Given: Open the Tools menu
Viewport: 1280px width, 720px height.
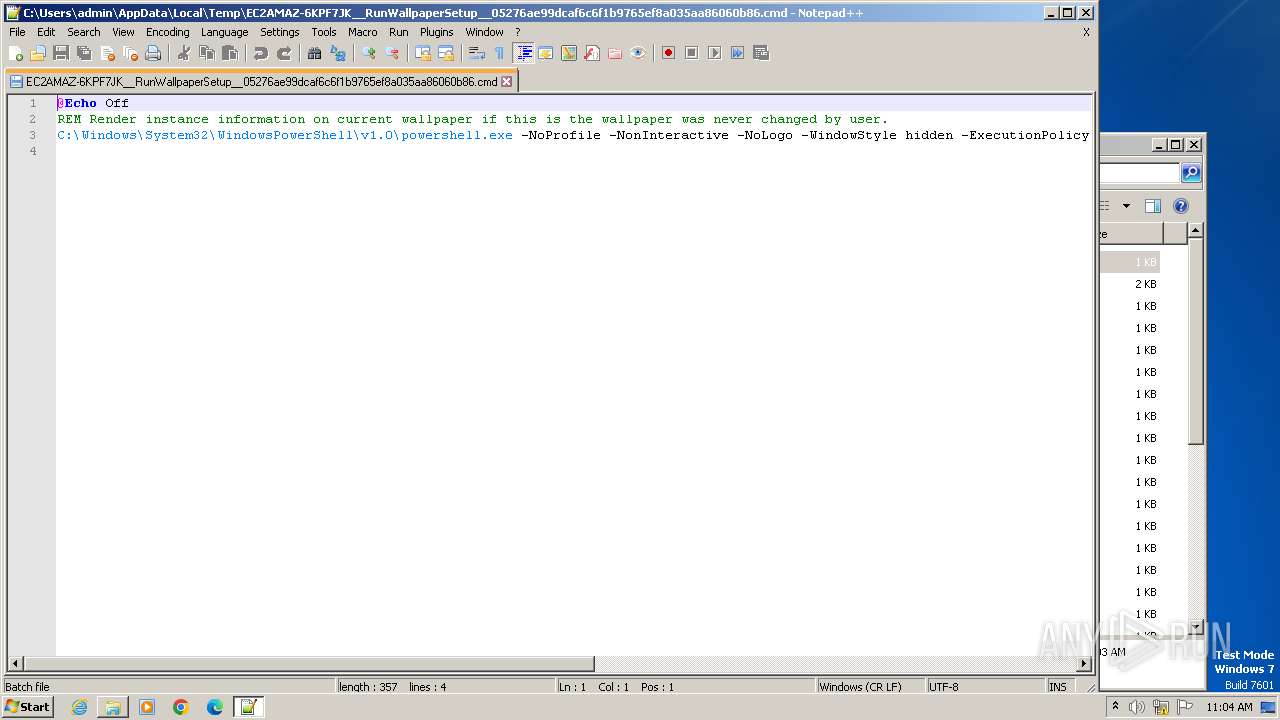Looking at the screenshot, I should point(324,32).
